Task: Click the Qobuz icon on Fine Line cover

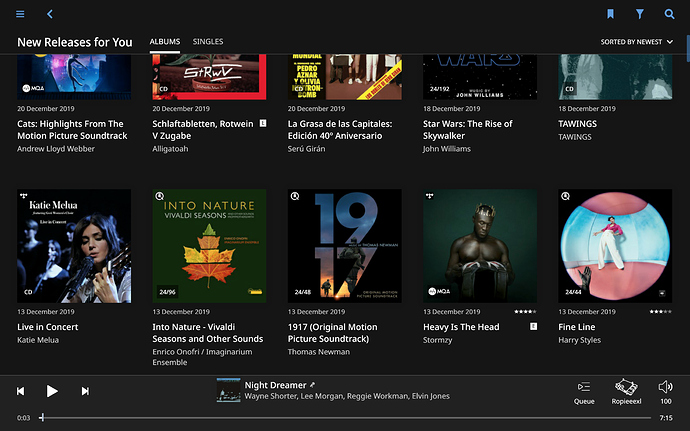Action: [565, 196]
